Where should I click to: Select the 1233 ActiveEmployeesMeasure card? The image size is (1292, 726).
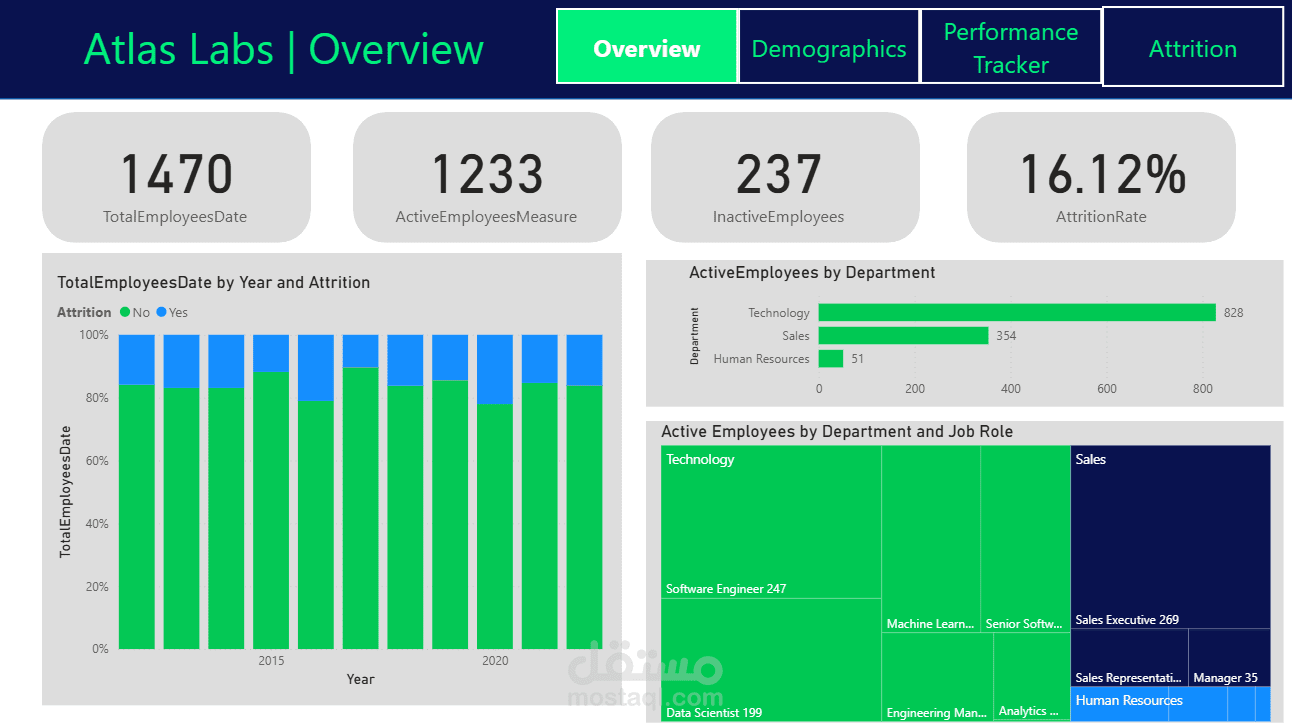(x=487, y=177)
